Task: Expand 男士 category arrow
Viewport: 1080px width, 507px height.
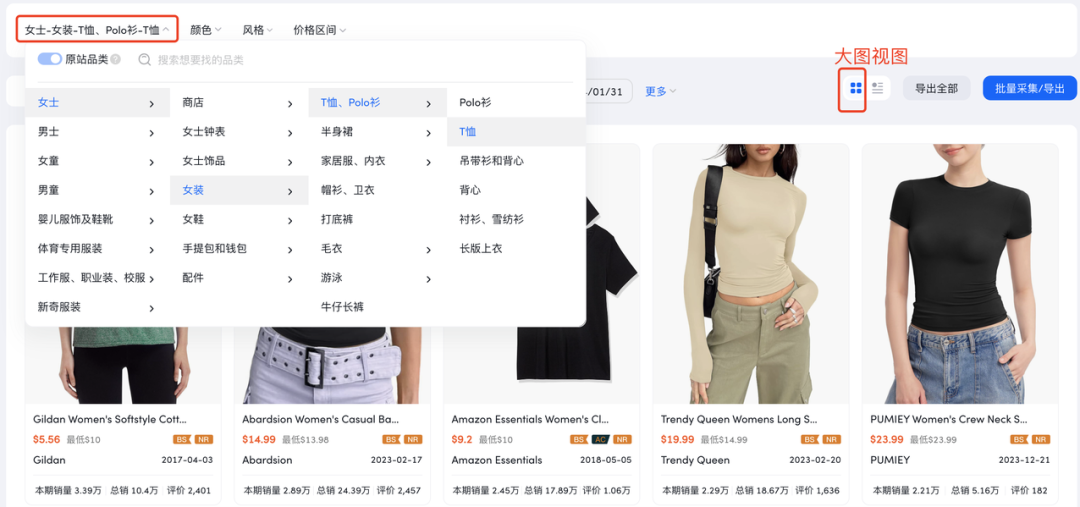Action: coord(152,133)
